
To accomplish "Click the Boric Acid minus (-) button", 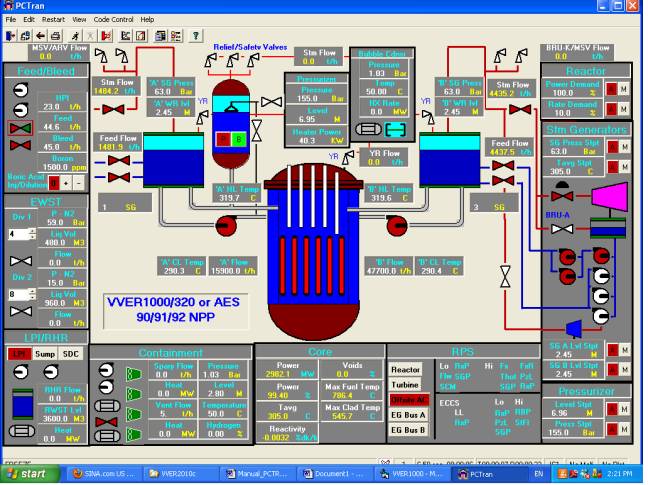I will point(79,183).
